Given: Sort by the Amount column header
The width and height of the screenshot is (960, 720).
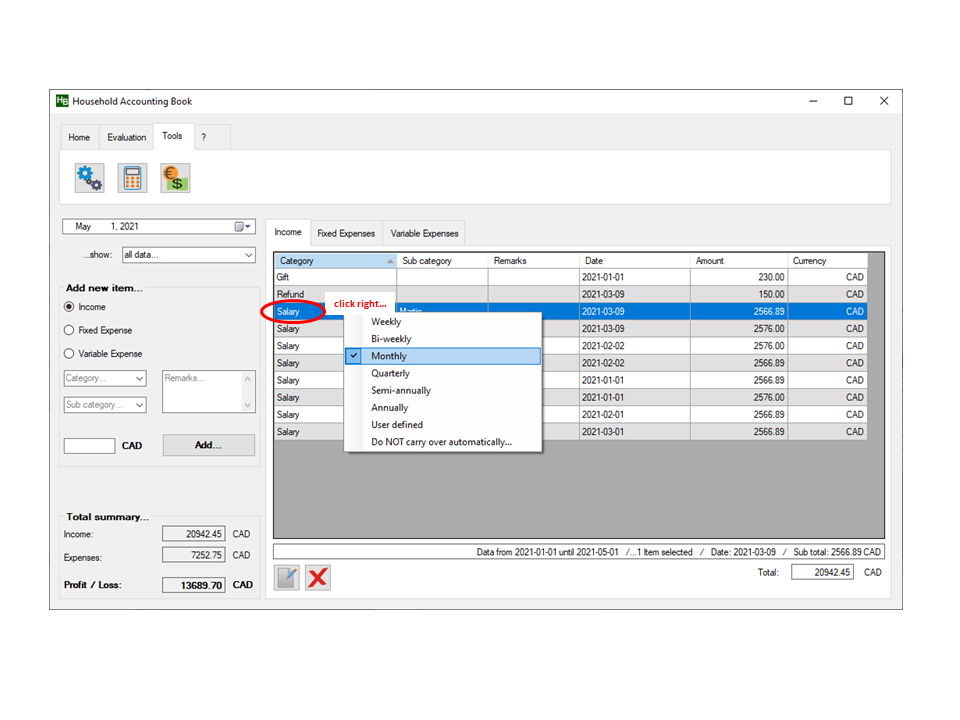Looking at the screenshot, I should click(738, 261).
